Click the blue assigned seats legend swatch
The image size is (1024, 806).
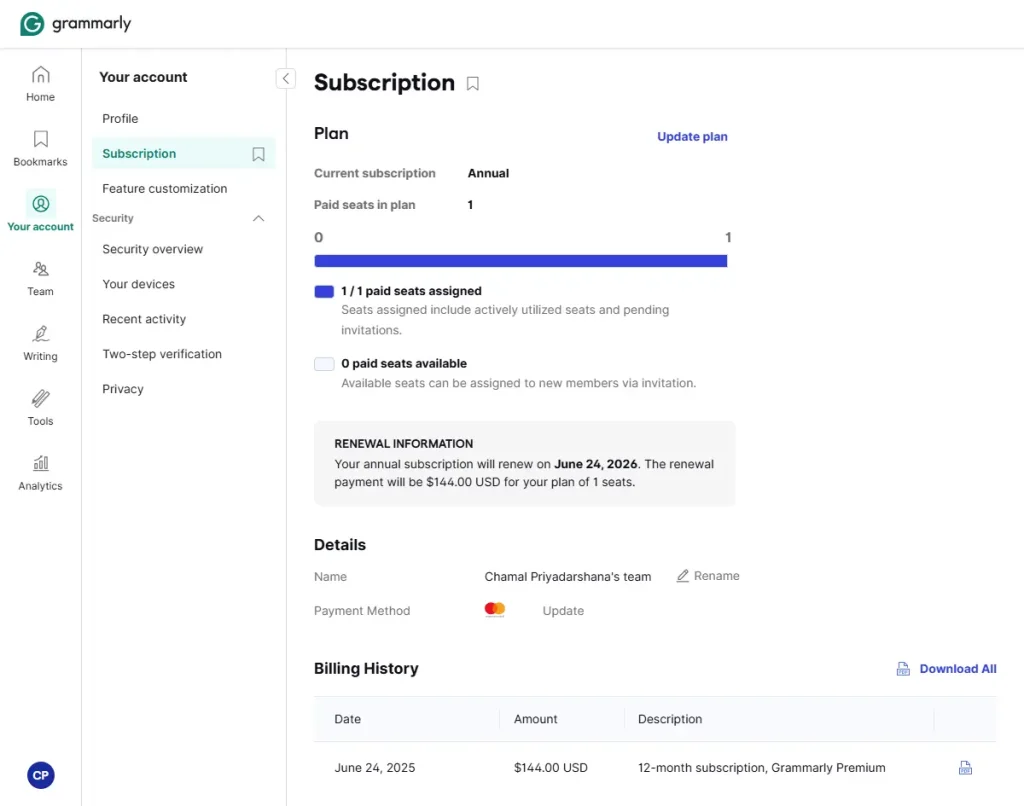pos(324,292)
